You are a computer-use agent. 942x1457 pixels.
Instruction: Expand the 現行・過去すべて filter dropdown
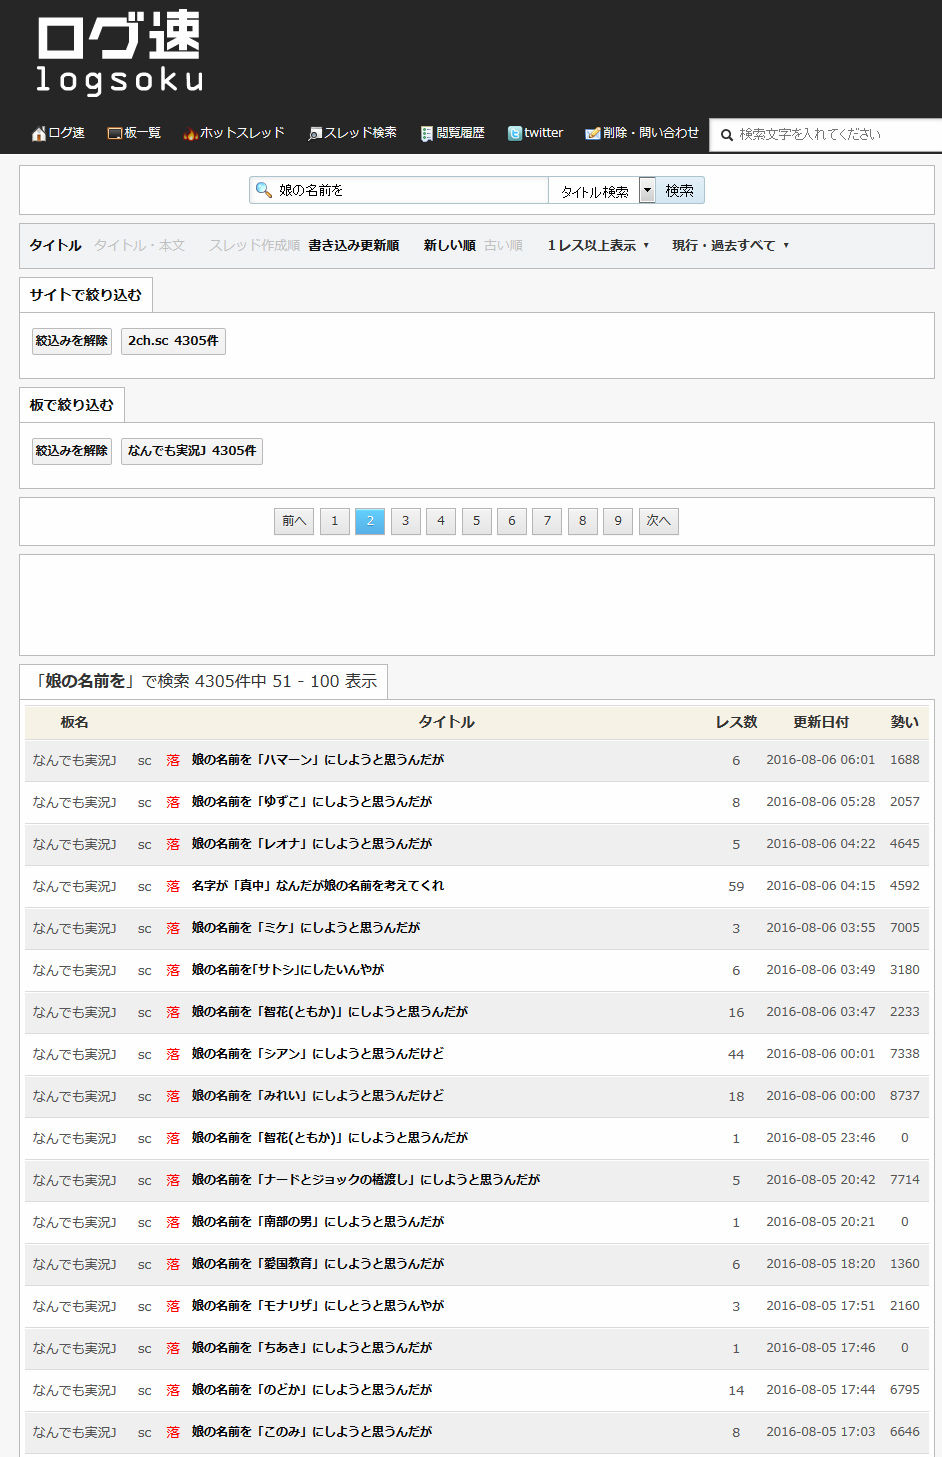click(x=731, y=245)
